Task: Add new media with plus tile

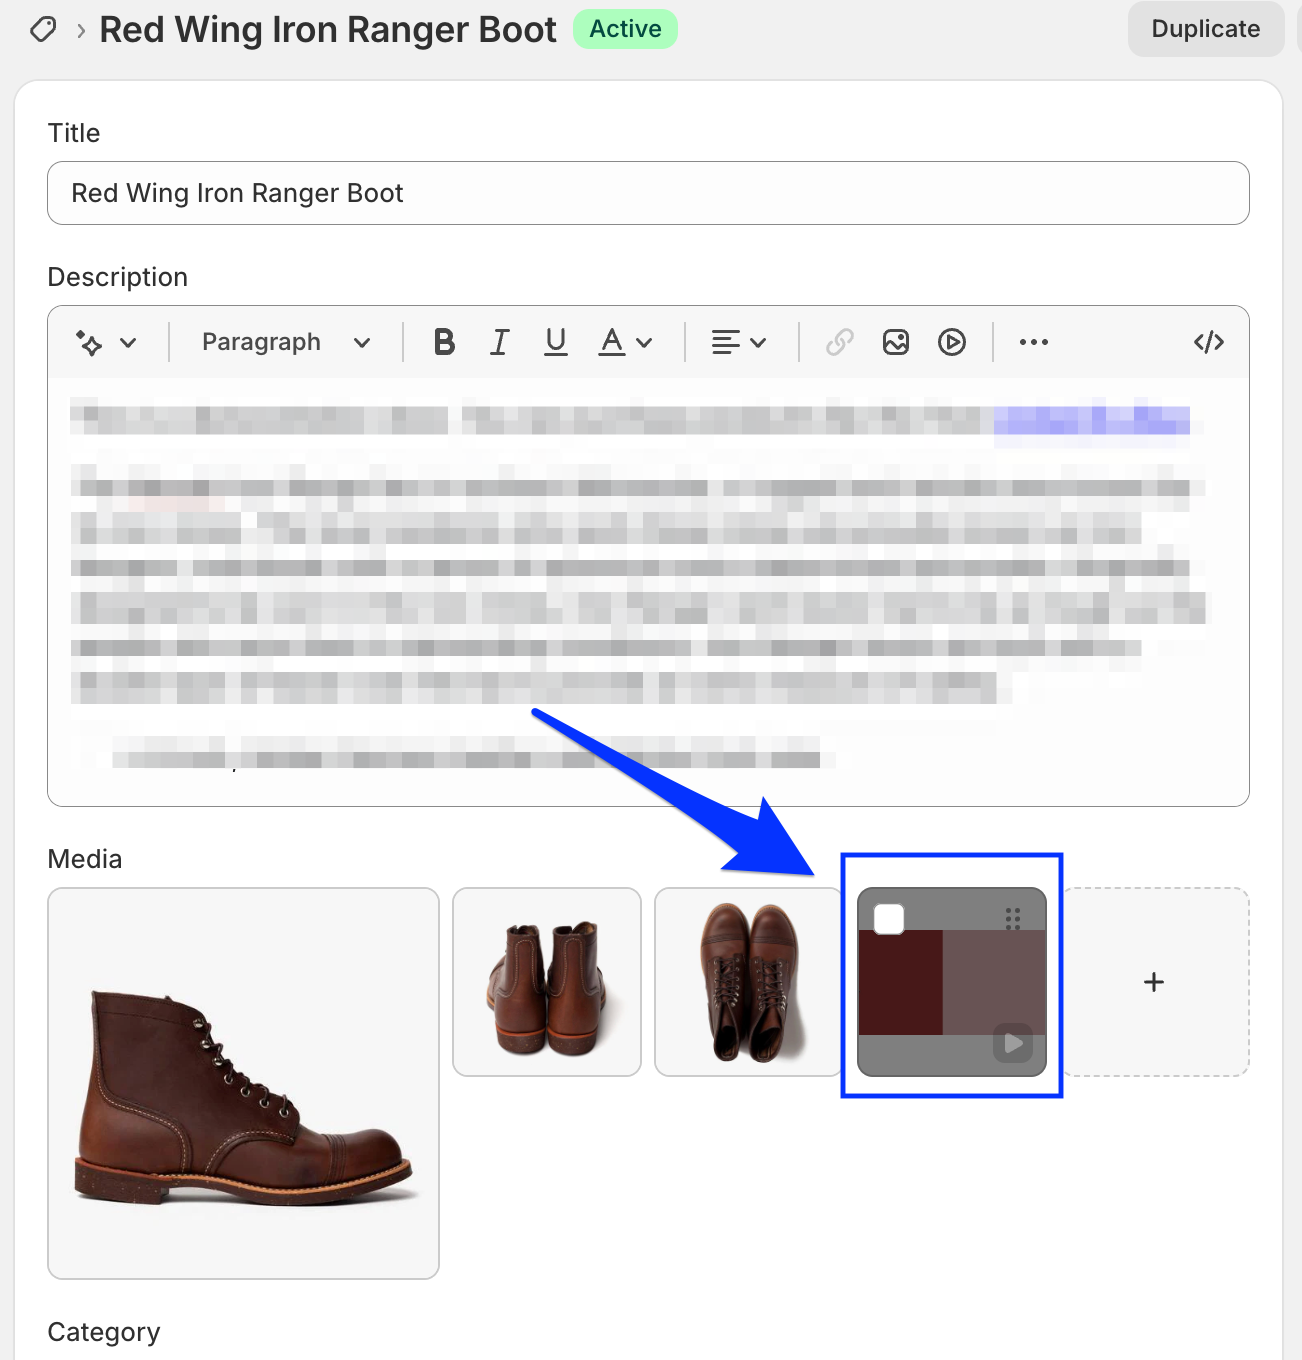Action: tap(1154, 982)
